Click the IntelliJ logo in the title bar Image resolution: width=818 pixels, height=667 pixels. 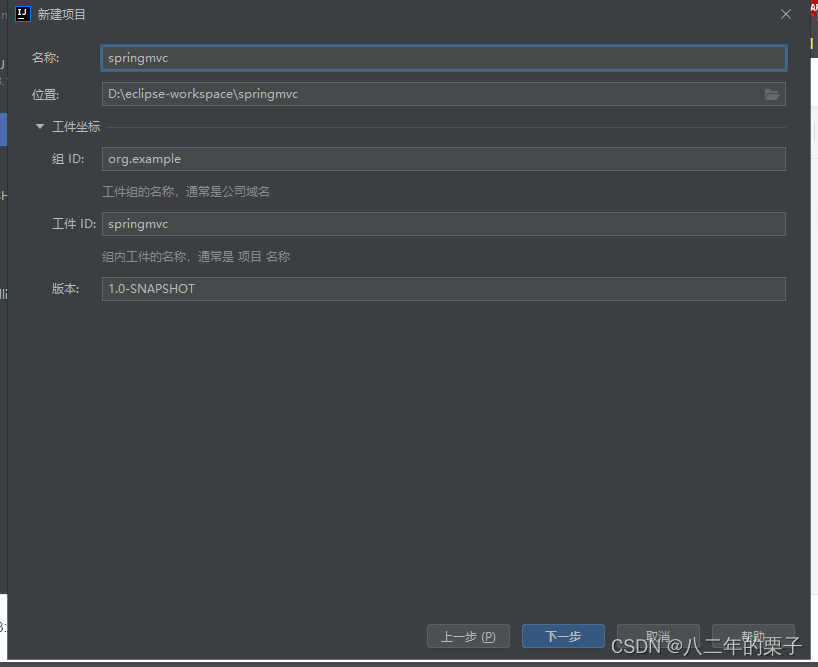23,14
